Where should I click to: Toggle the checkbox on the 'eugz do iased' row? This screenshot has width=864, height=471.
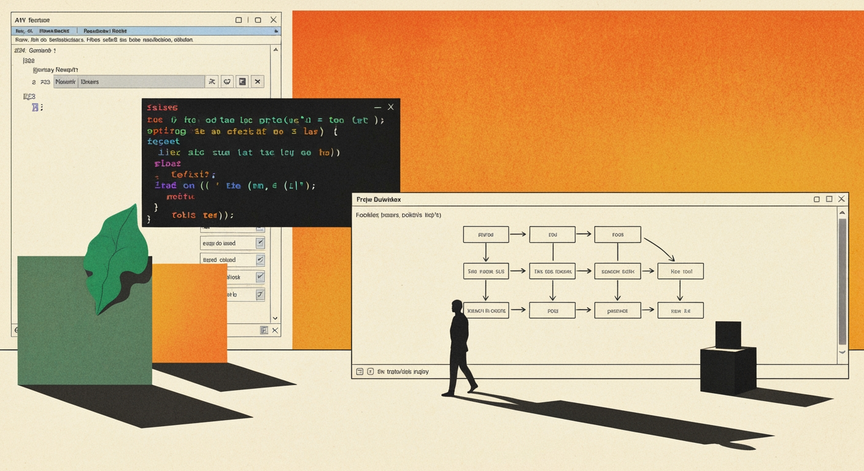click(260, 242)
